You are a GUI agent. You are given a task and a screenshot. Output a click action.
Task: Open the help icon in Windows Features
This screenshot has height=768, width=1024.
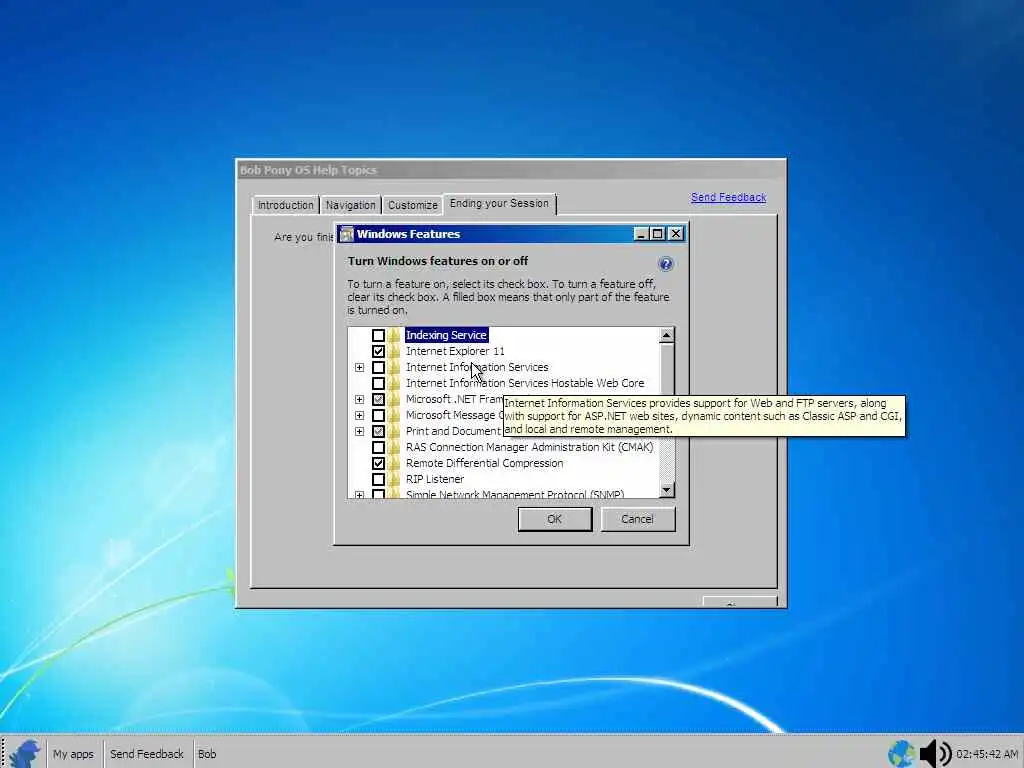(x=665, y=264)
